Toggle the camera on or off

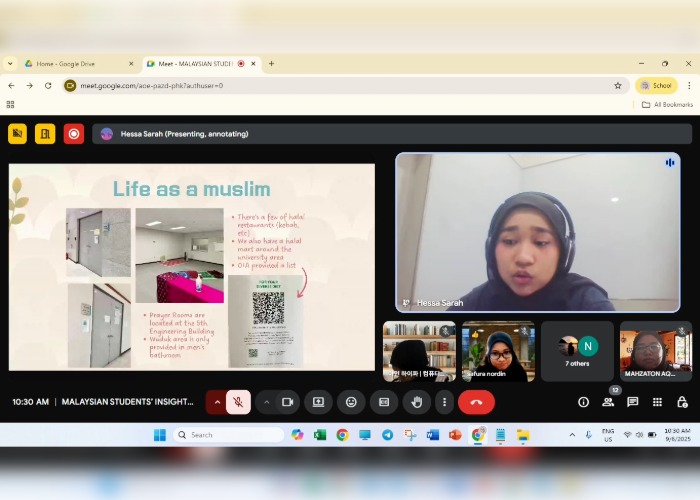click(x=287, y=402)
